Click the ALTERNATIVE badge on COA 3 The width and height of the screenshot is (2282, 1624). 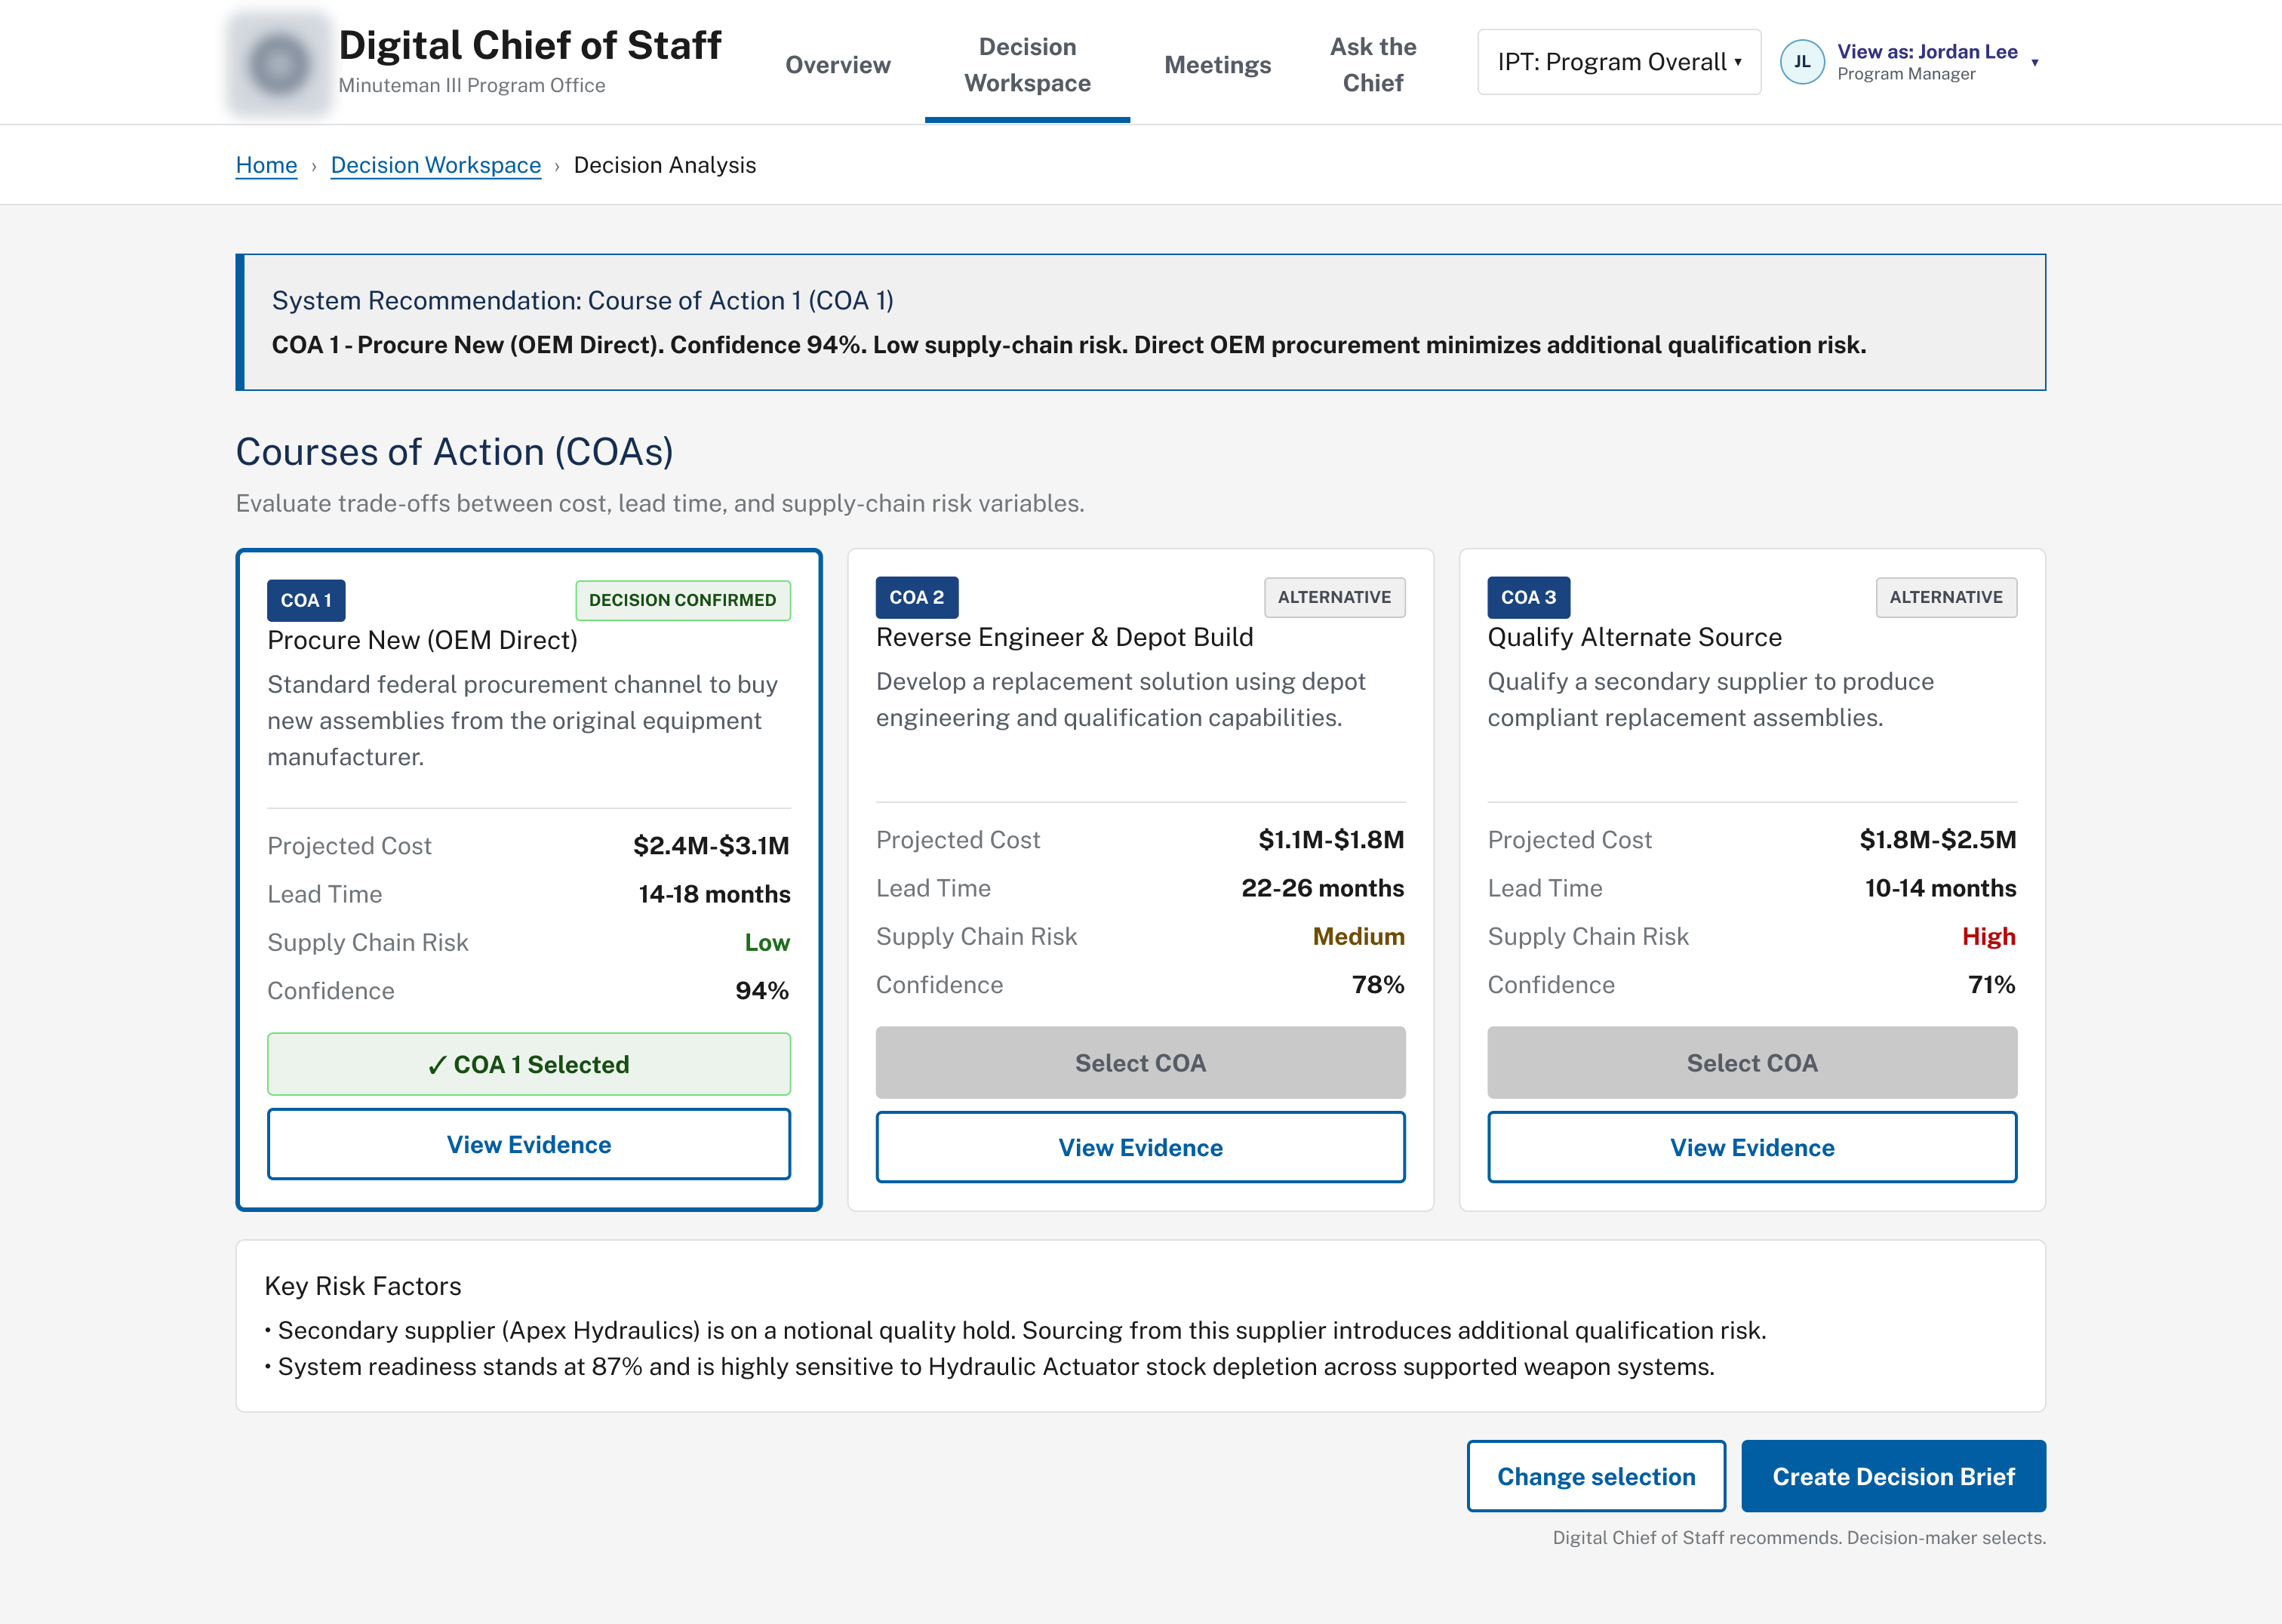(x=1946, y=597)
